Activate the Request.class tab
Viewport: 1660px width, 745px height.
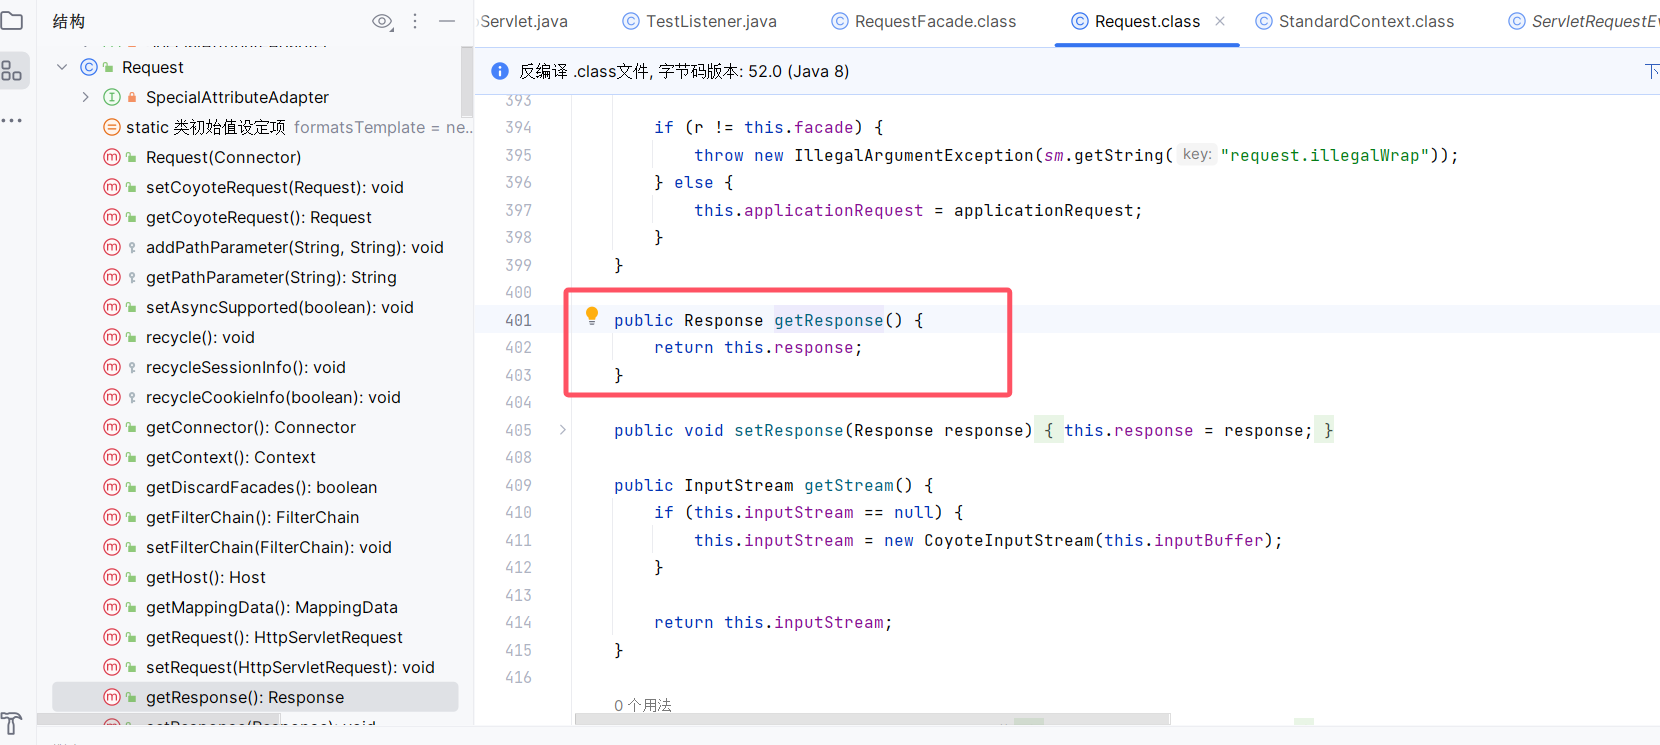(x=1147, y=21)
